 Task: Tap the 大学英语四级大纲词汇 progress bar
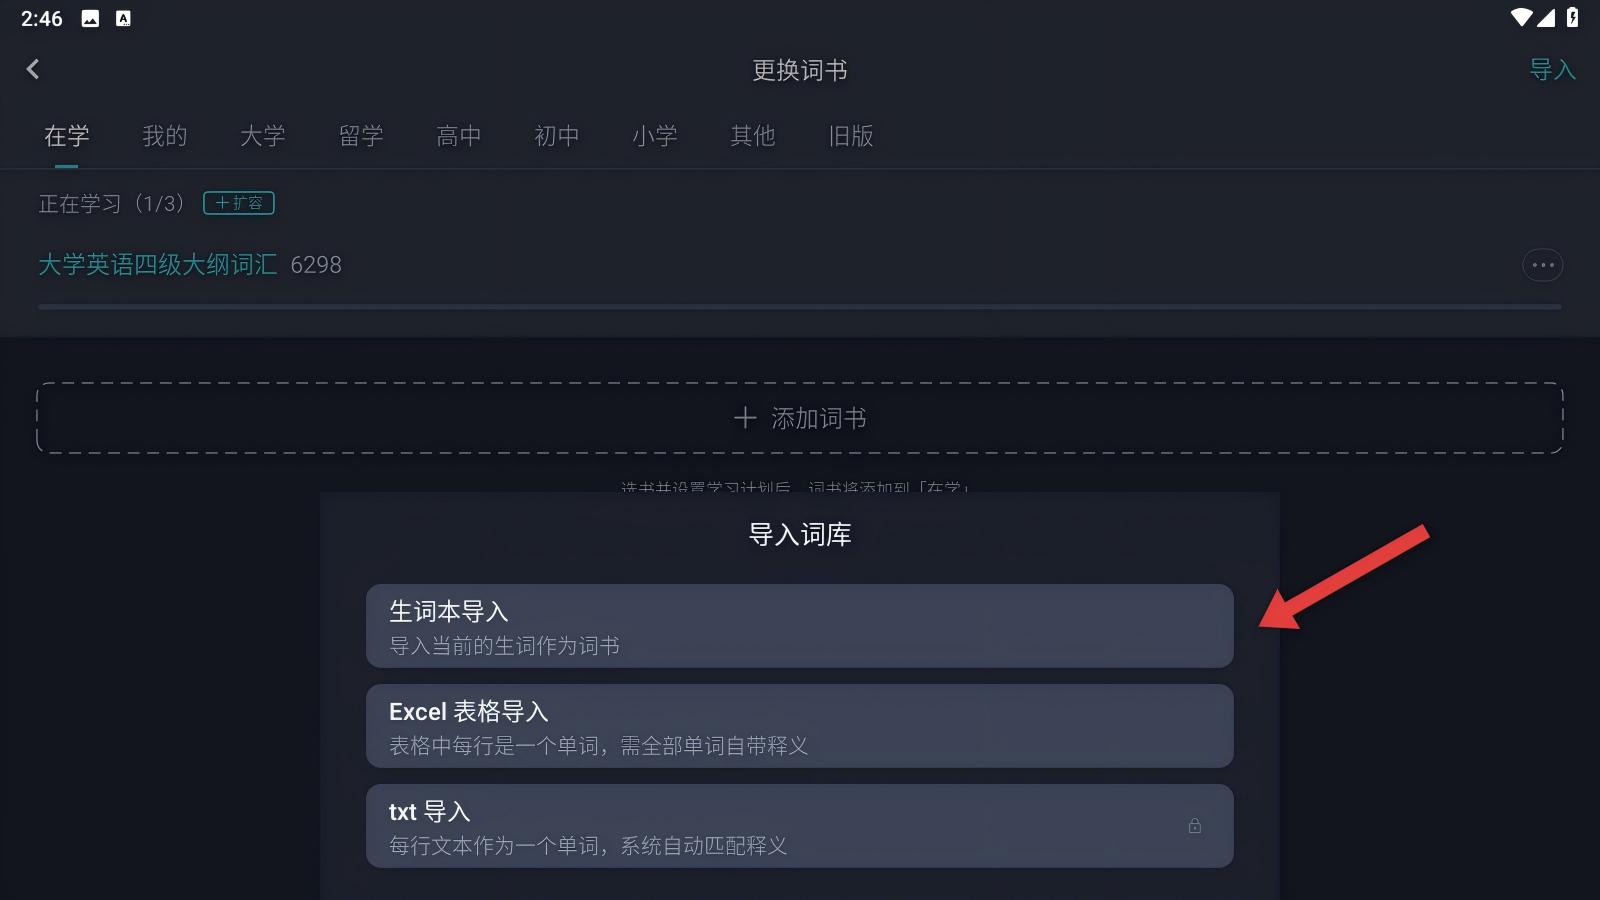pos(799,307)
